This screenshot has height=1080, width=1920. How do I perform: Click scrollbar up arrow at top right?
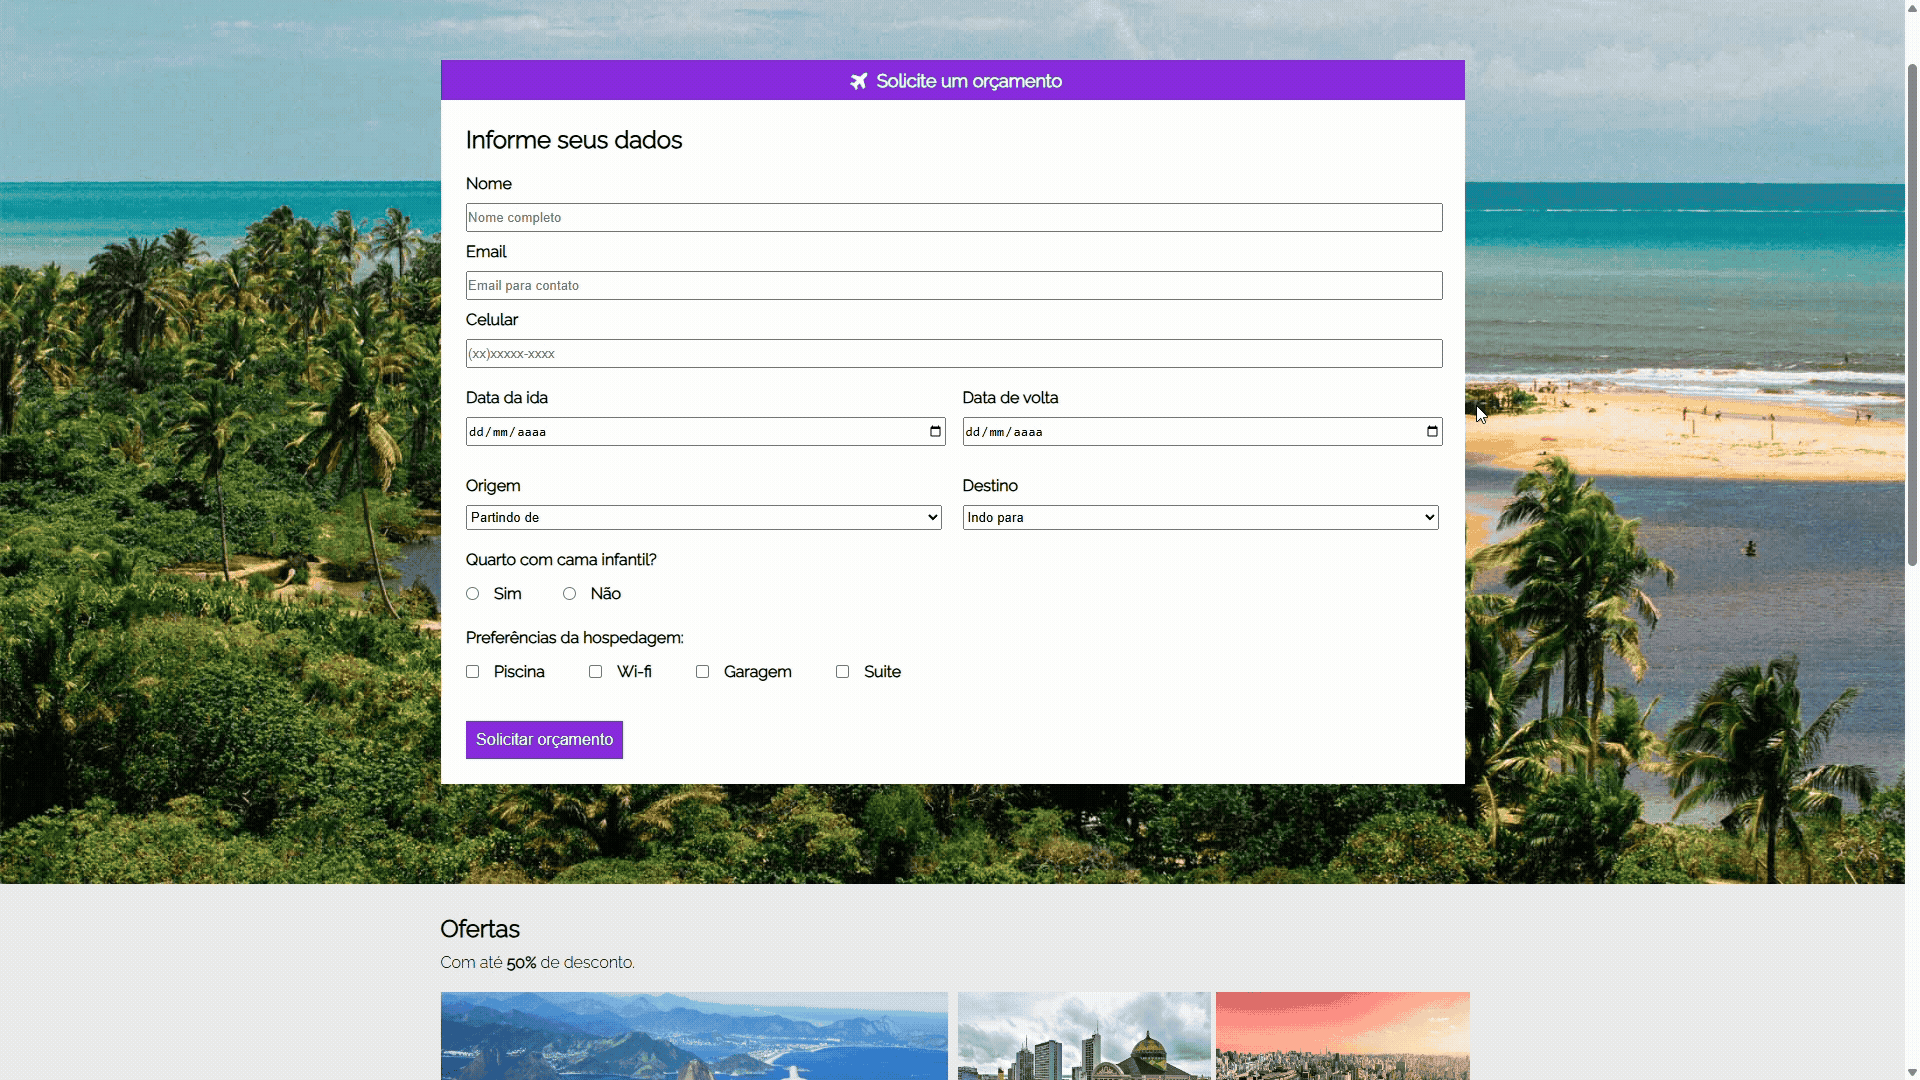coord(1912,7)
